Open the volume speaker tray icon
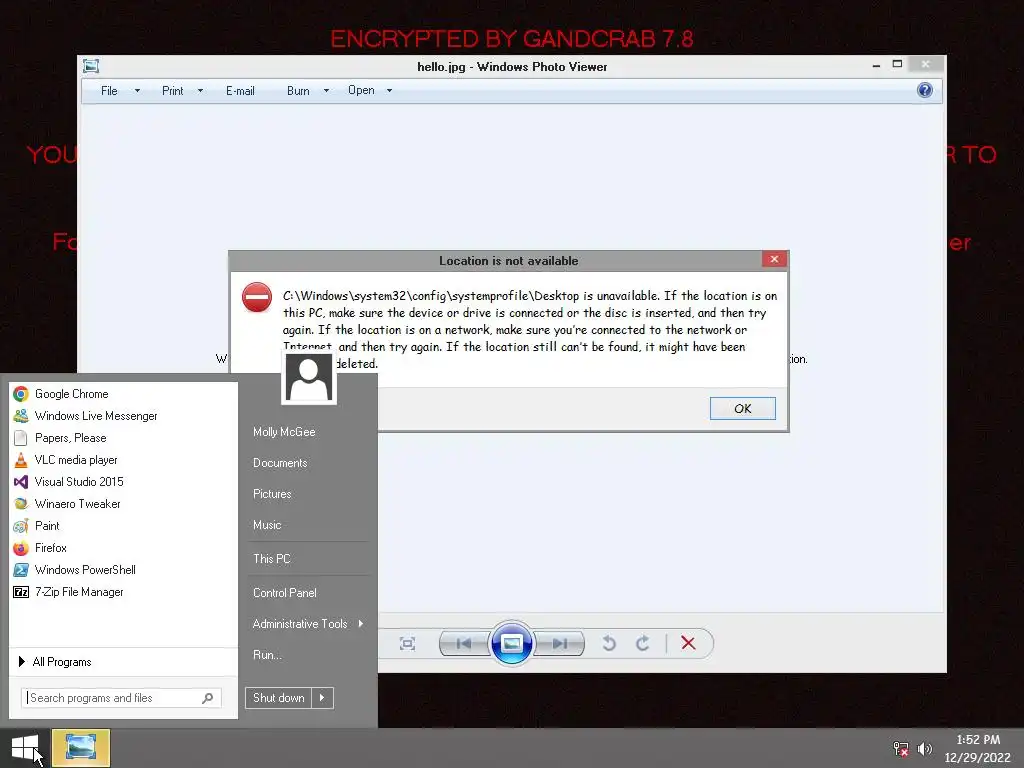 pos(925,749)
